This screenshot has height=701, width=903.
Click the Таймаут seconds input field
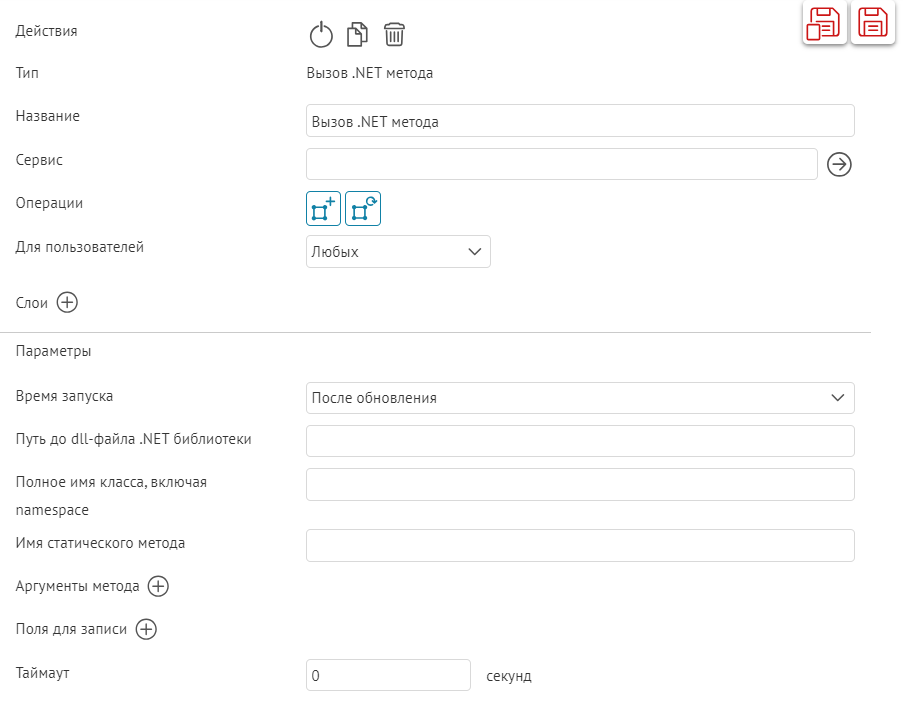tap(388, 675)
